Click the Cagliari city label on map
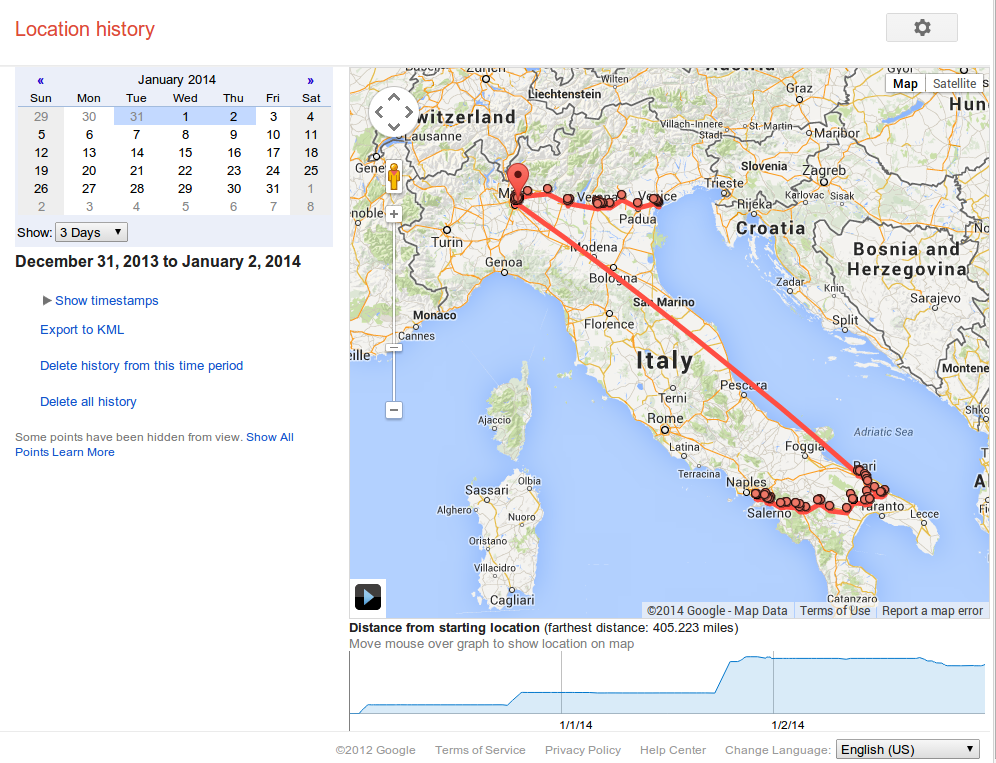This screenshot has width=996, height=763. (x=512, y=600)
